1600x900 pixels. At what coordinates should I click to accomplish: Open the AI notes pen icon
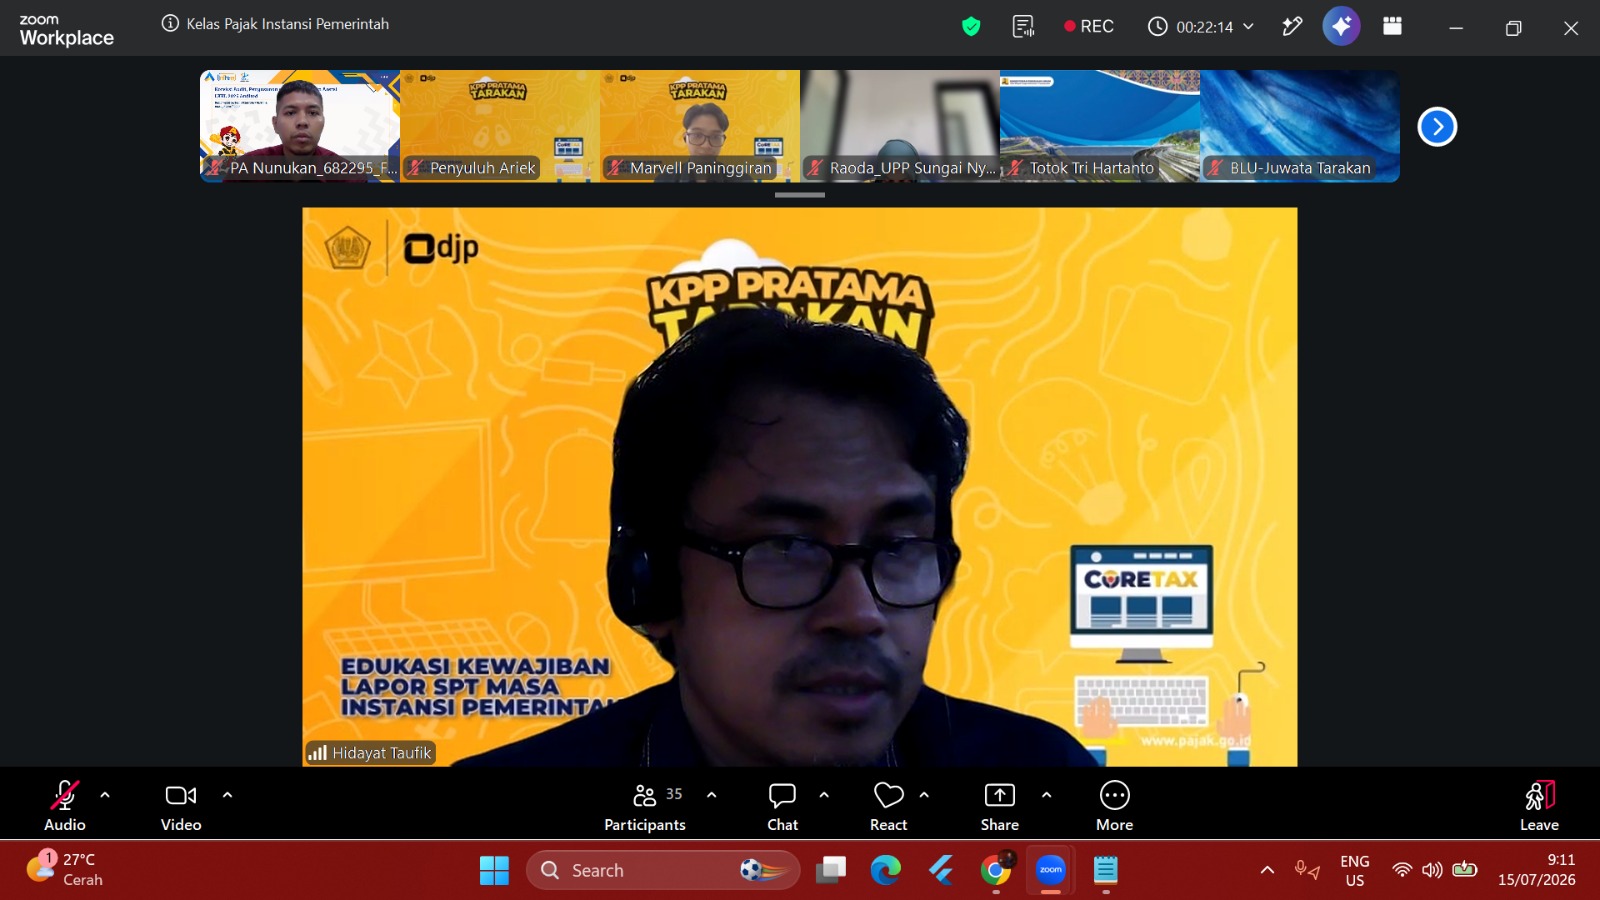(x=1292, y=27)
